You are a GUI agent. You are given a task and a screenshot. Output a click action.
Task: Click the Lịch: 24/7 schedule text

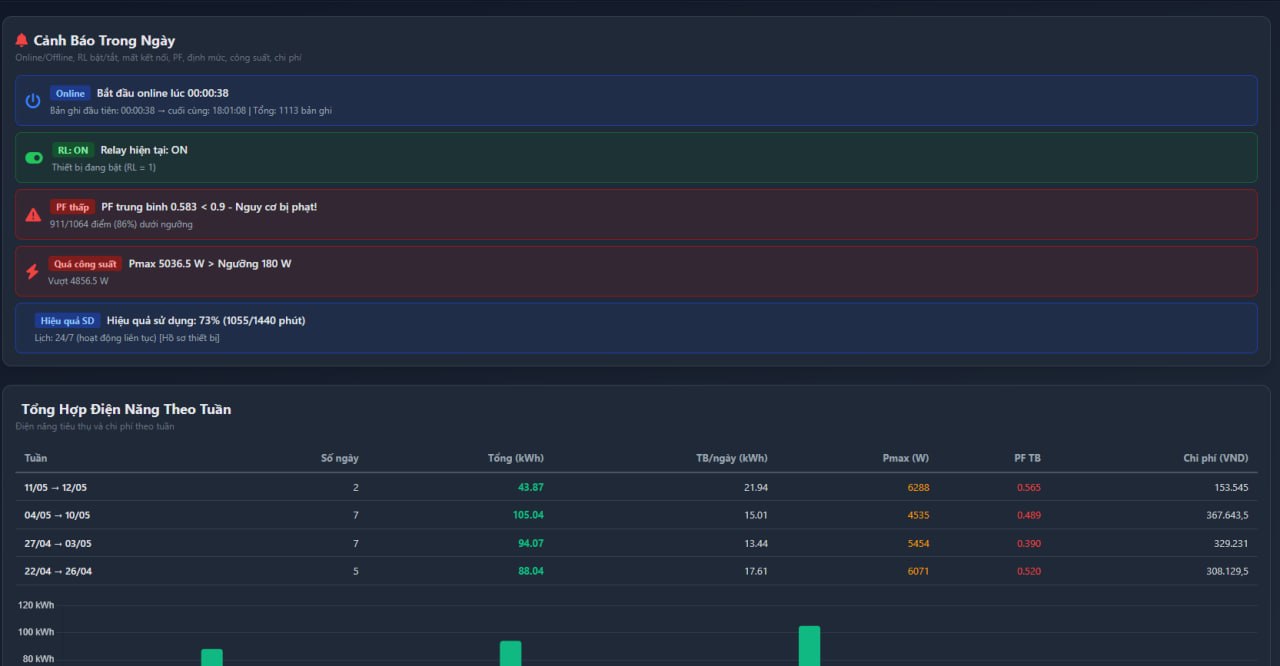tap(127, 338)
